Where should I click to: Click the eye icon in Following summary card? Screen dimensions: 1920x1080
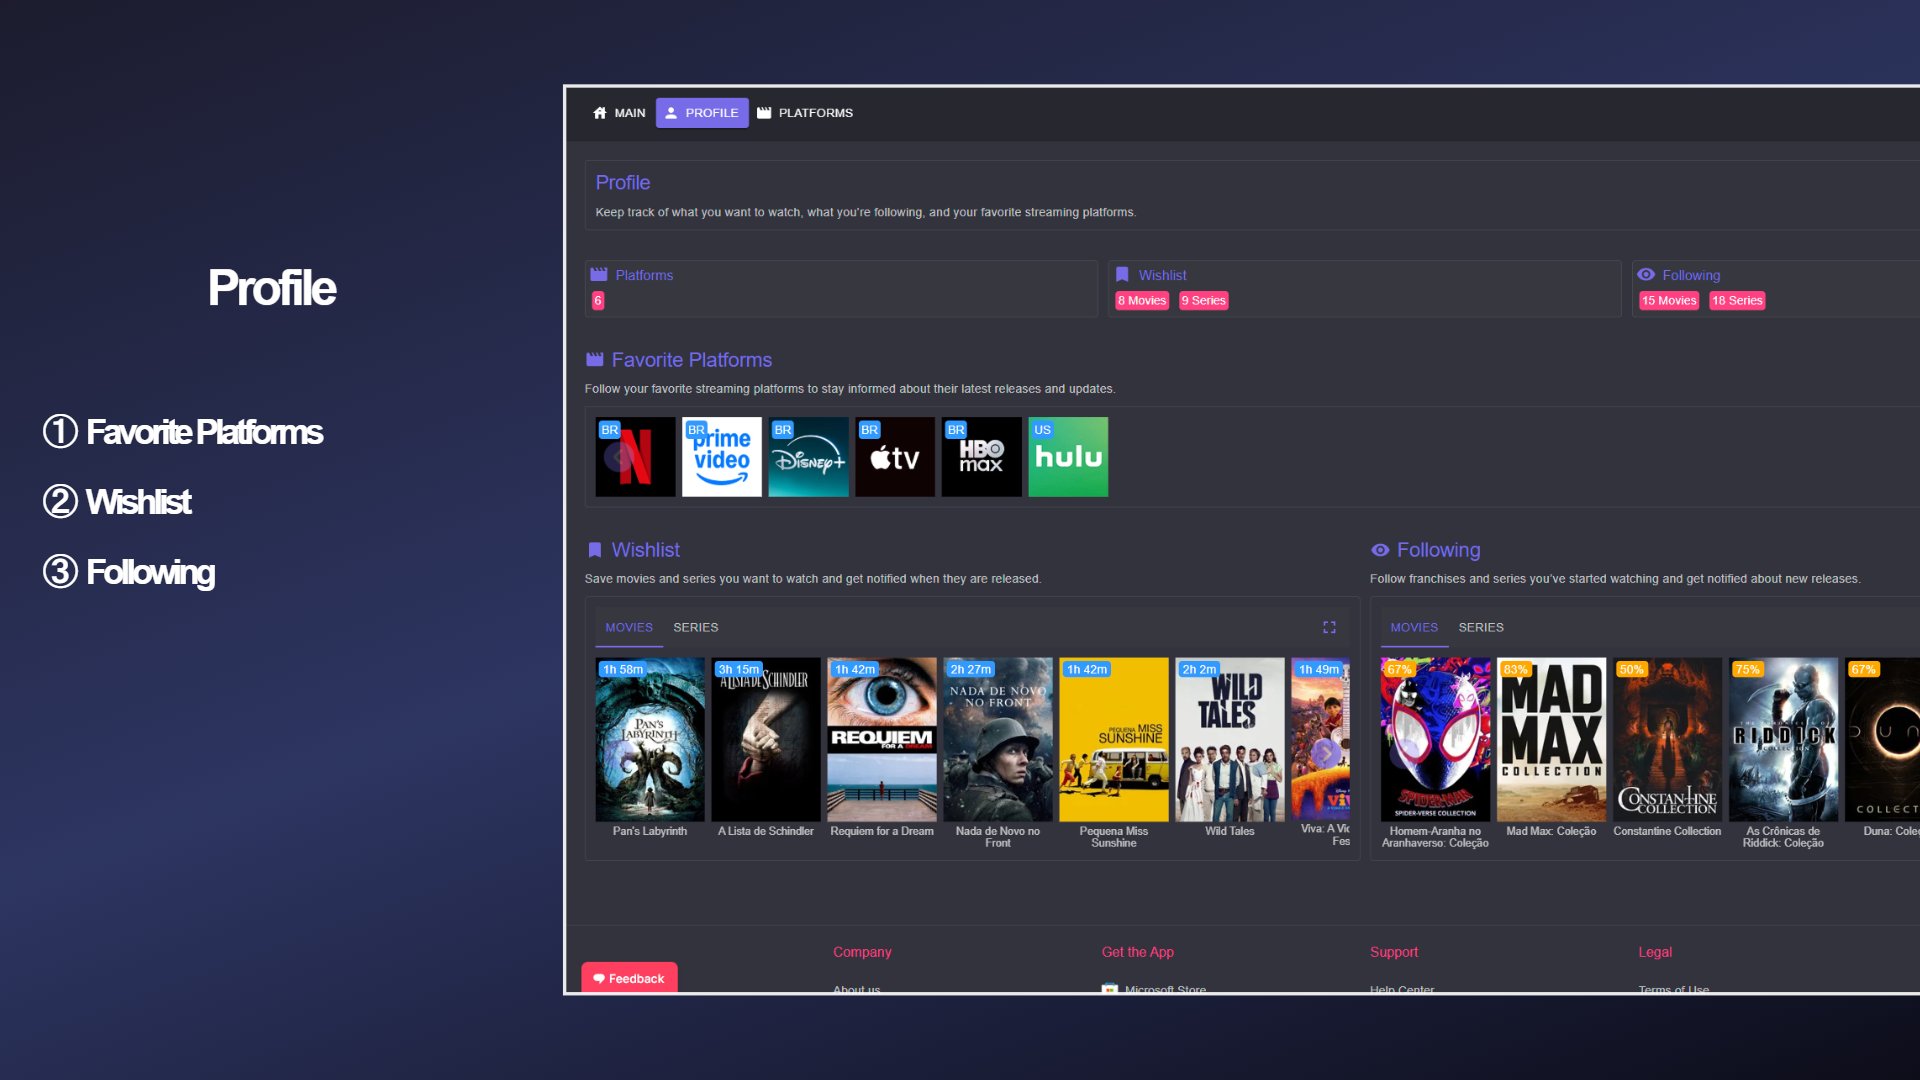pyautogui.click(x=1646, y=275)
